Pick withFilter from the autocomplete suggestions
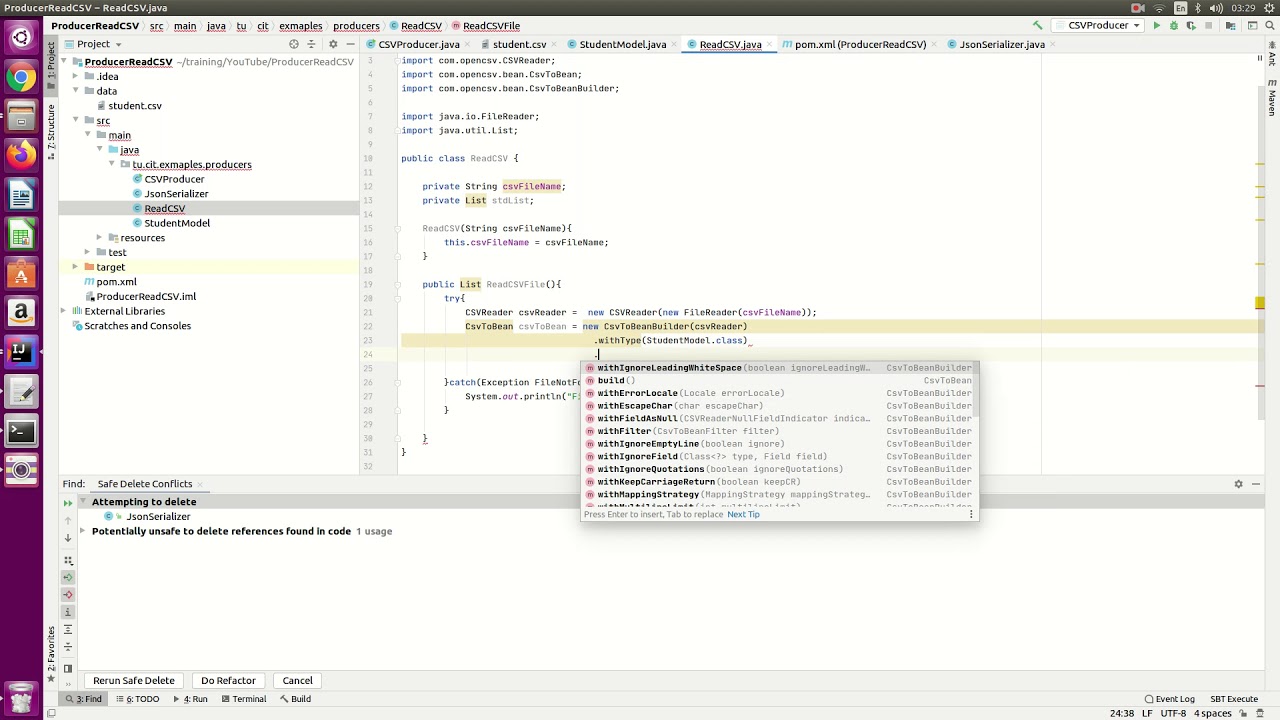1280x720 pixels. coord(779,431)
